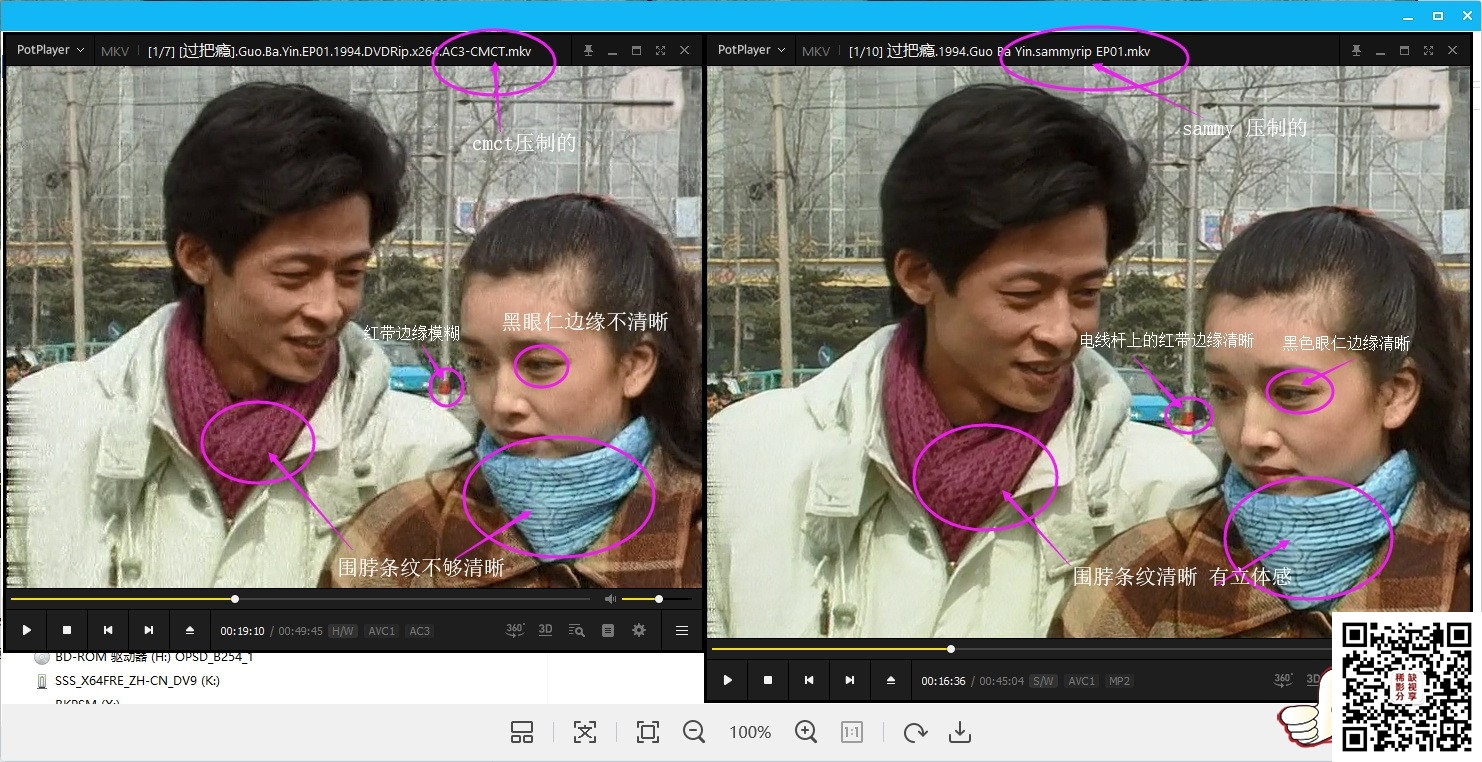Play video in the left PotPlayer window
Screen dimensions: 1482x762
pos(27,630)
